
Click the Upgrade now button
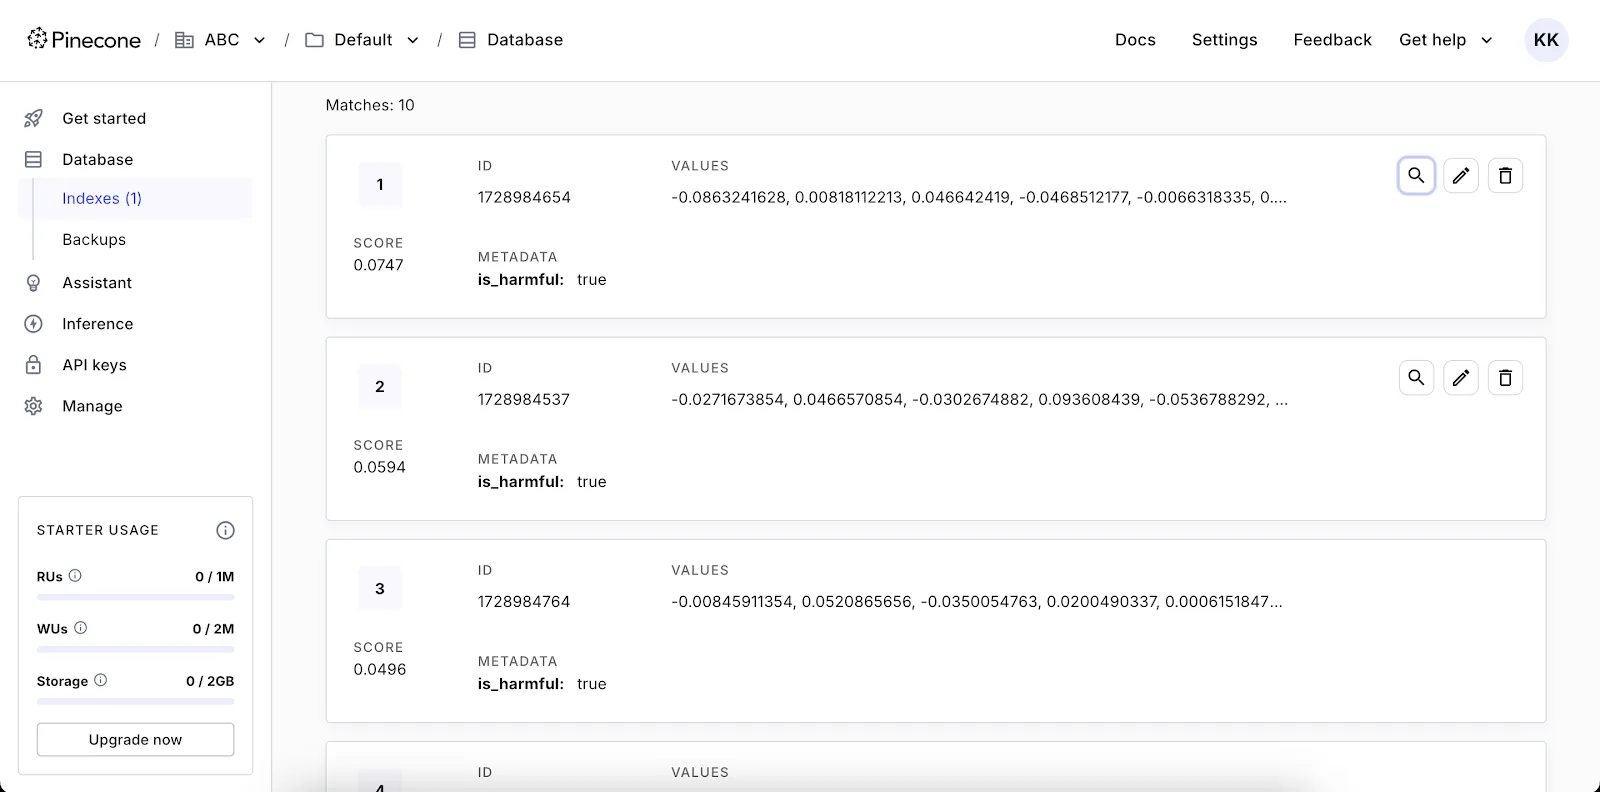135,740
